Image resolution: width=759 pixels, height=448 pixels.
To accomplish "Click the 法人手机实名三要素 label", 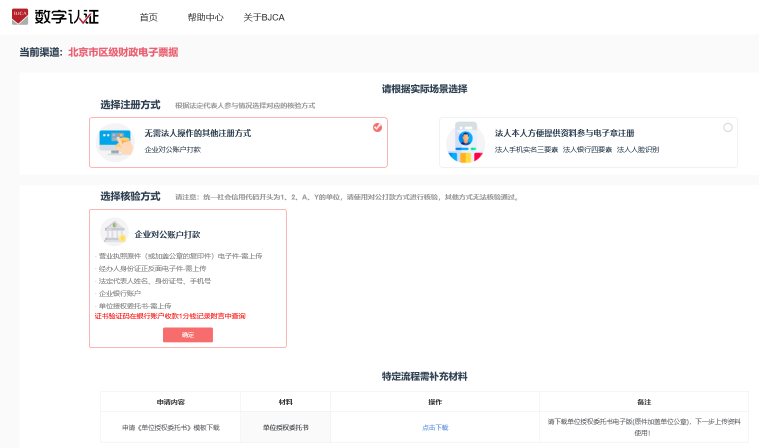I will (526, 149).
